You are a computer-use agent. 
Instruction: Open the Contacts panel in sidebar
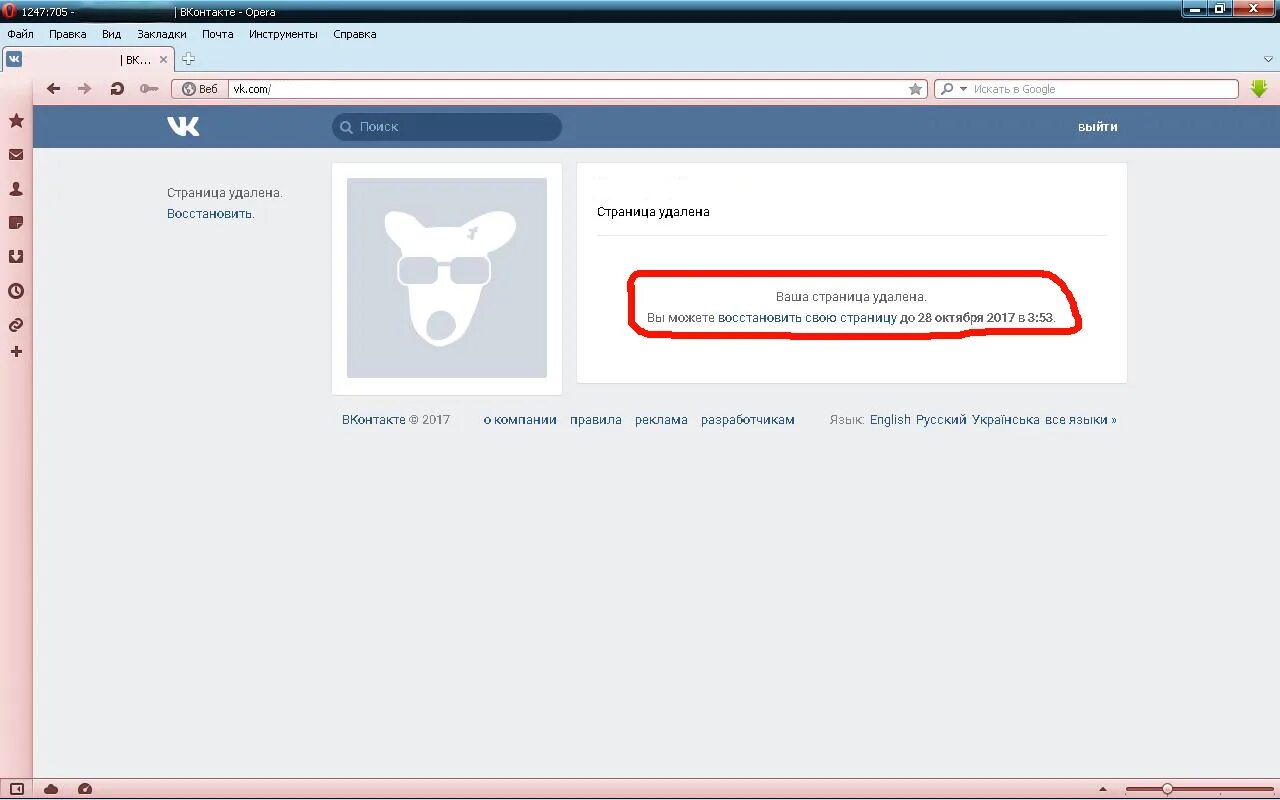(16, 189)
